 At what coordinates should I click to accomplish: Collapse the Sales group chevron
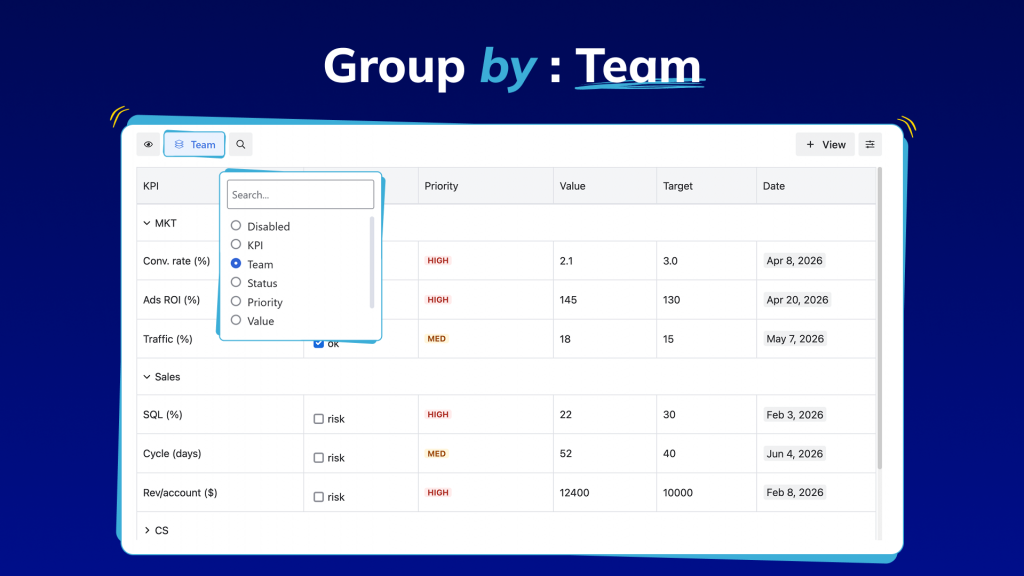click(147, 377)
